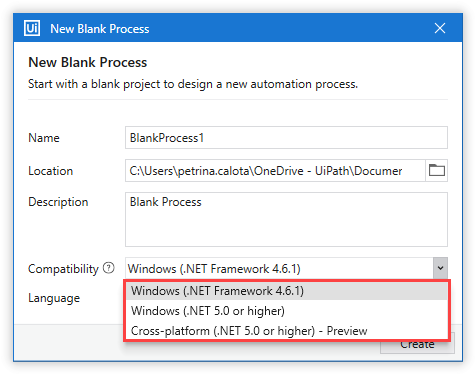Click the Name field containing BlankProcess1
This screenshot has width=476, height=375.
click(x=286, y=137)
